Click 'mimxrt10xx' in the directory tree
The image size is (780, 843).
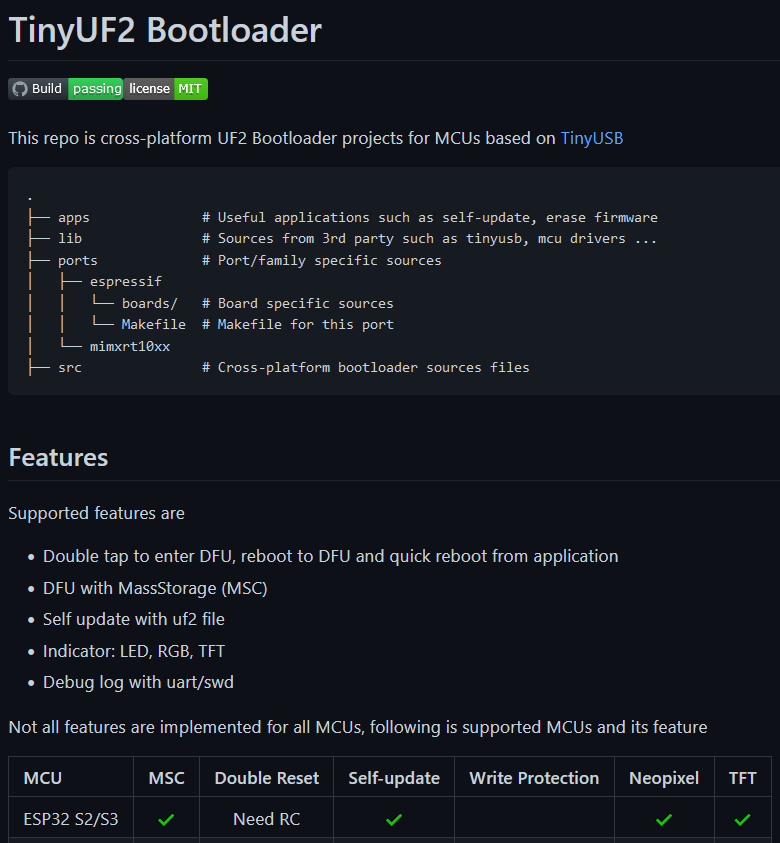[130, 347]
